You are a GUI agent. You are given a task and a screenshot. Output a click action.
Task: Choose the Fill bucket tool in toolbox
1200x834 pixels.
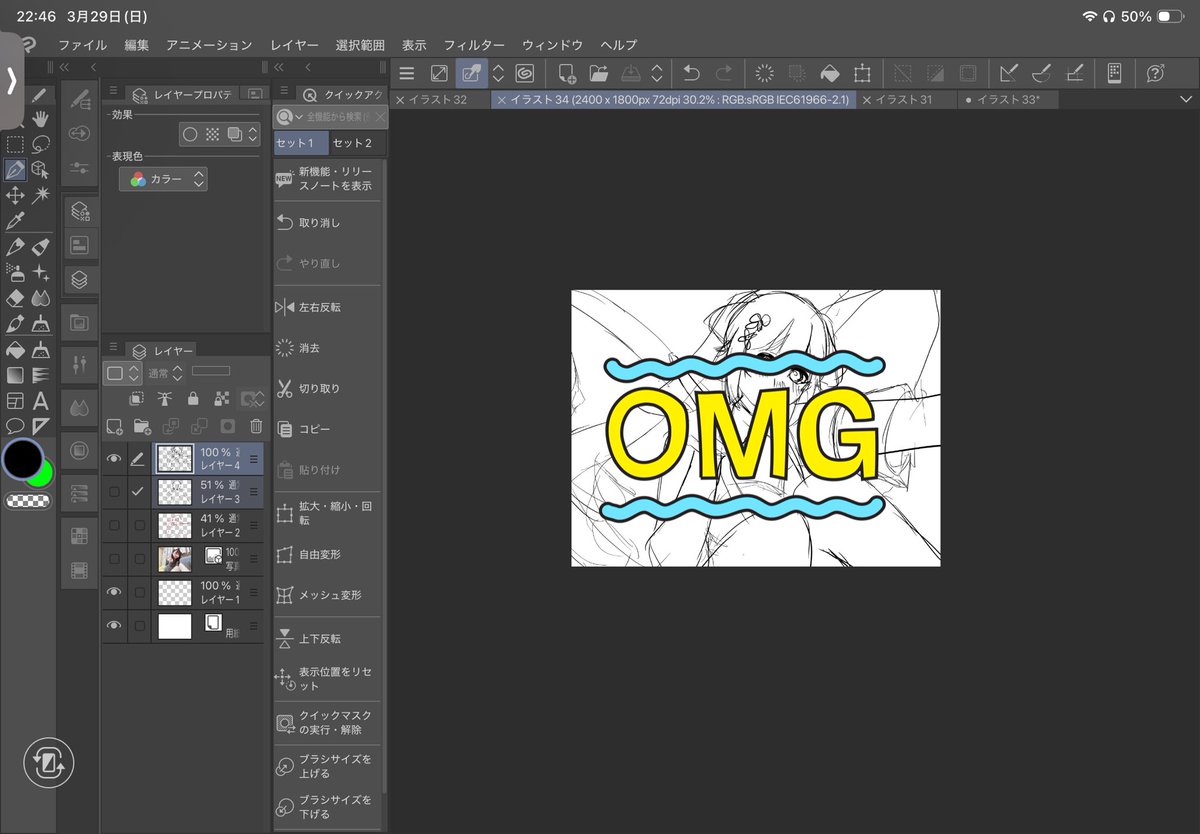(14, 350)
